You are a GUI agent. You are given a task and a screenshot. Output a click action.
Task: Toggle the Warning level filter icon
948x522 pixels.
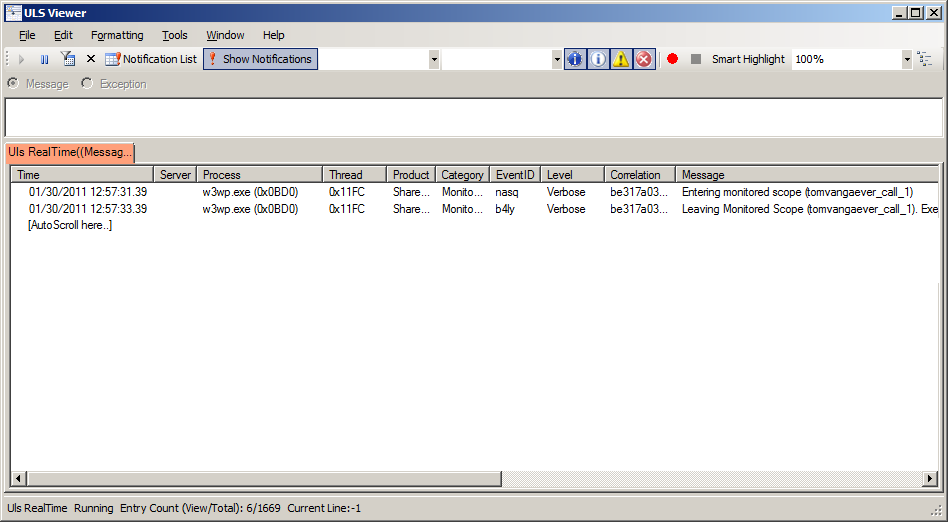(621, 59)
